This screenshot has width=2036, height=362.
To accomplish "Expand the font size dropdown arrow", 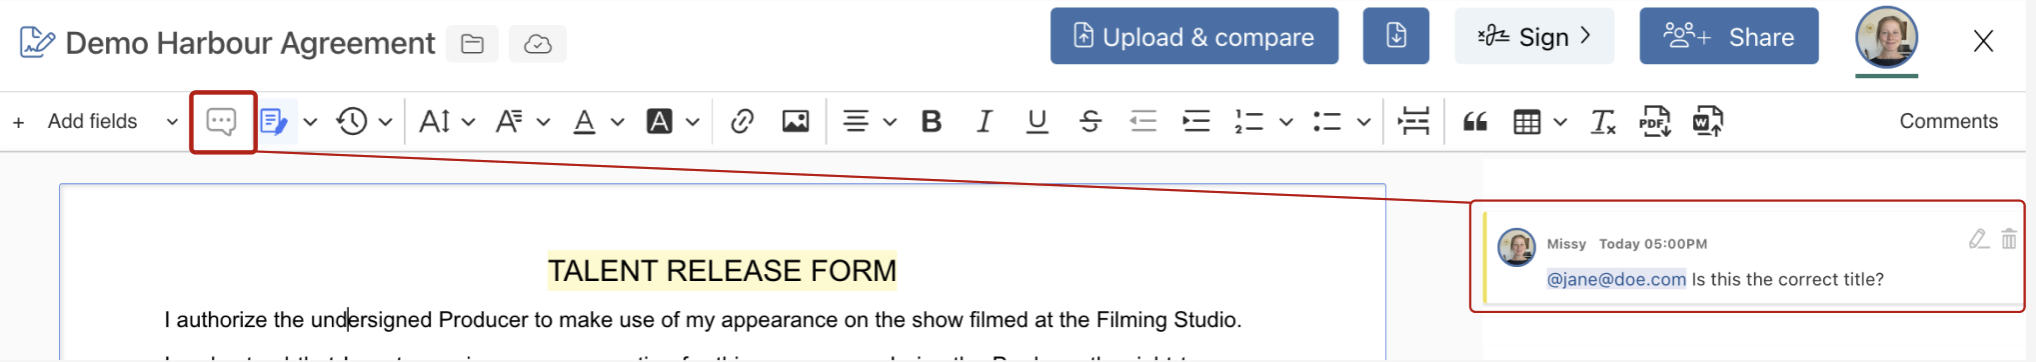I will [x=468, y=122].
